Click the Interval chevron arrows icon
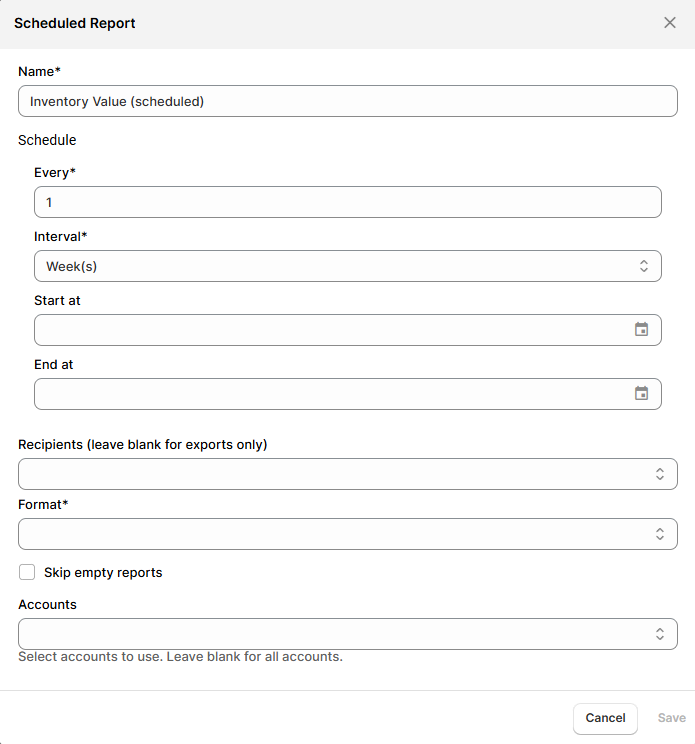 pos(643,266)
